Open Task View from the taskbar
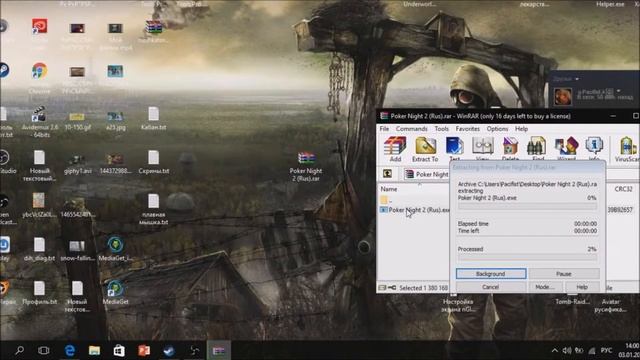Viewport: 640px width, 360px height. pos(44,350)
